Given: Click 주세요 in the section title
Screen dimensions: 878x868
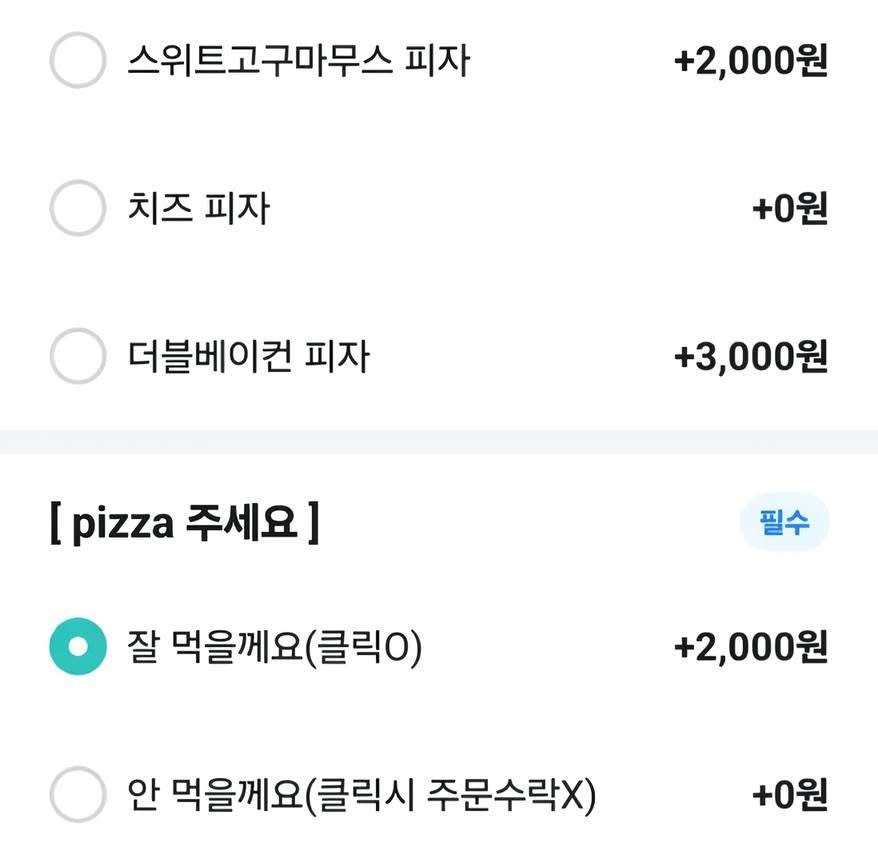Looking at the screenshot, I should pyautogui.click(x=241, y=522).
